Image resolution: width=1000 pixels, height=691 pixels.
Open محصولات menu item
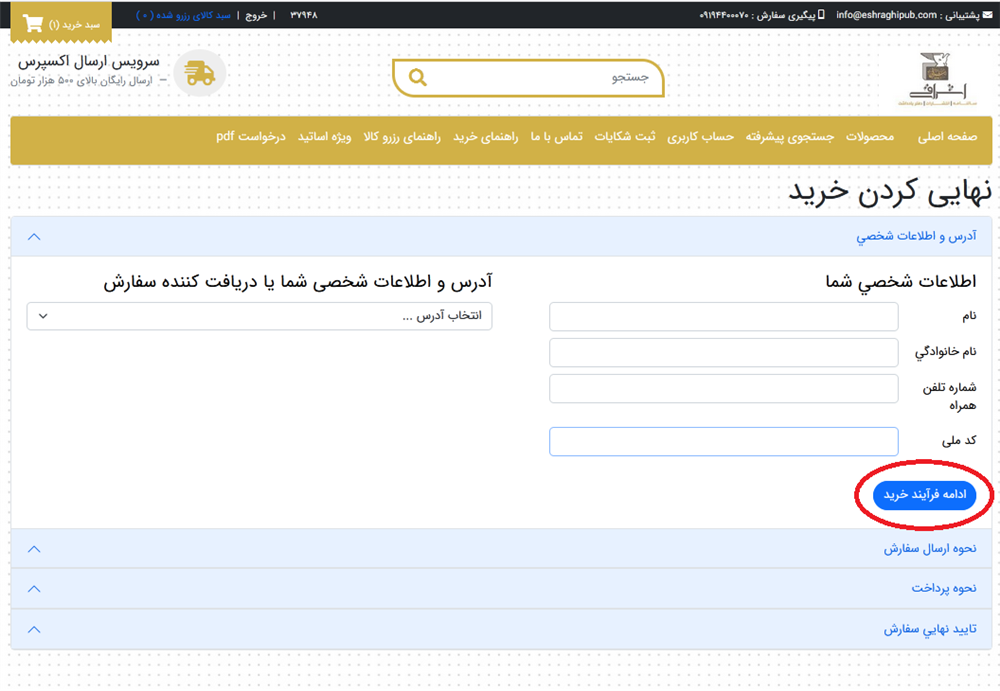click(870, 137)
